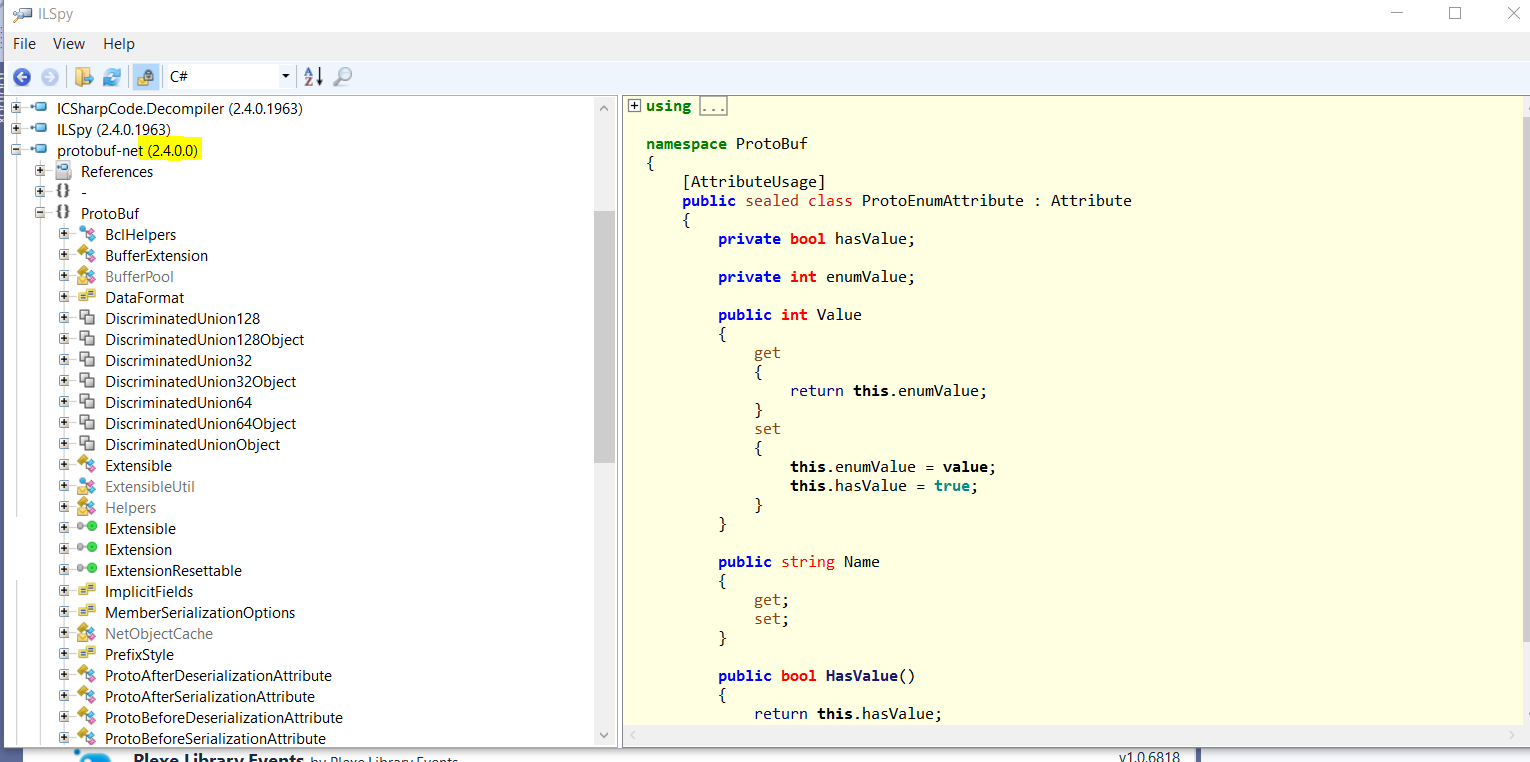Image resolution: width=1530 pixels, height=762 pixels.
Task: Select ProtoAfterDeserializationAttribute in the tree
Action: [x=218, y=676]
